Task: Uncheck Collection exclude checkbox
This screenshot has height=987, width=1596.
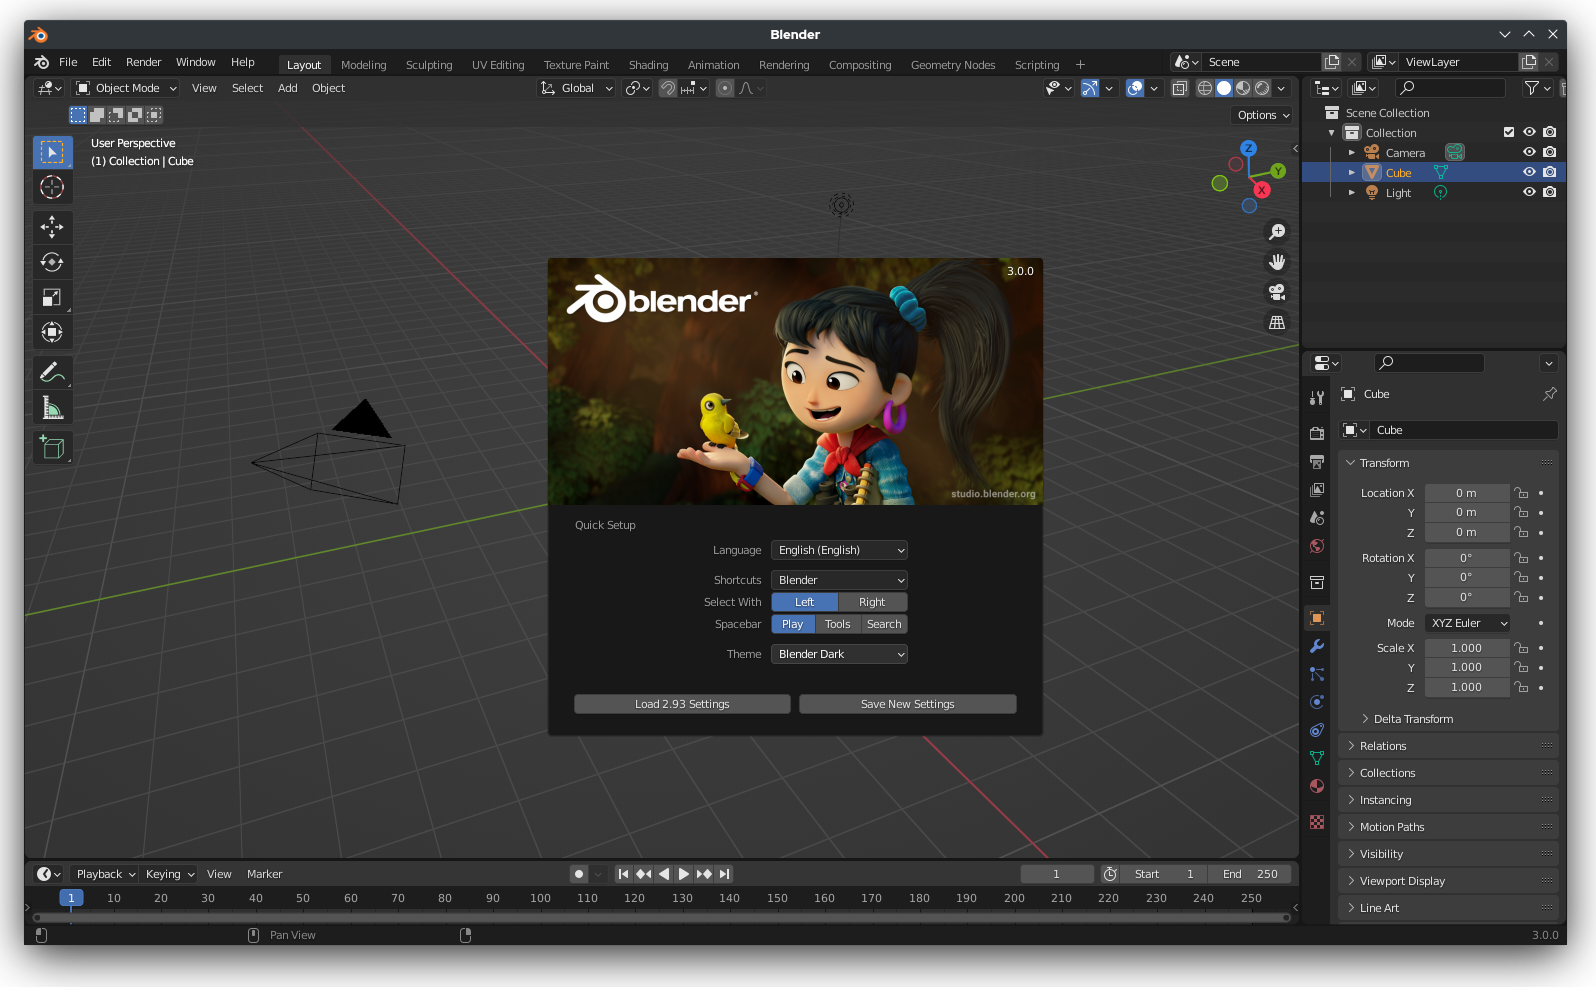Action: 1509,132
